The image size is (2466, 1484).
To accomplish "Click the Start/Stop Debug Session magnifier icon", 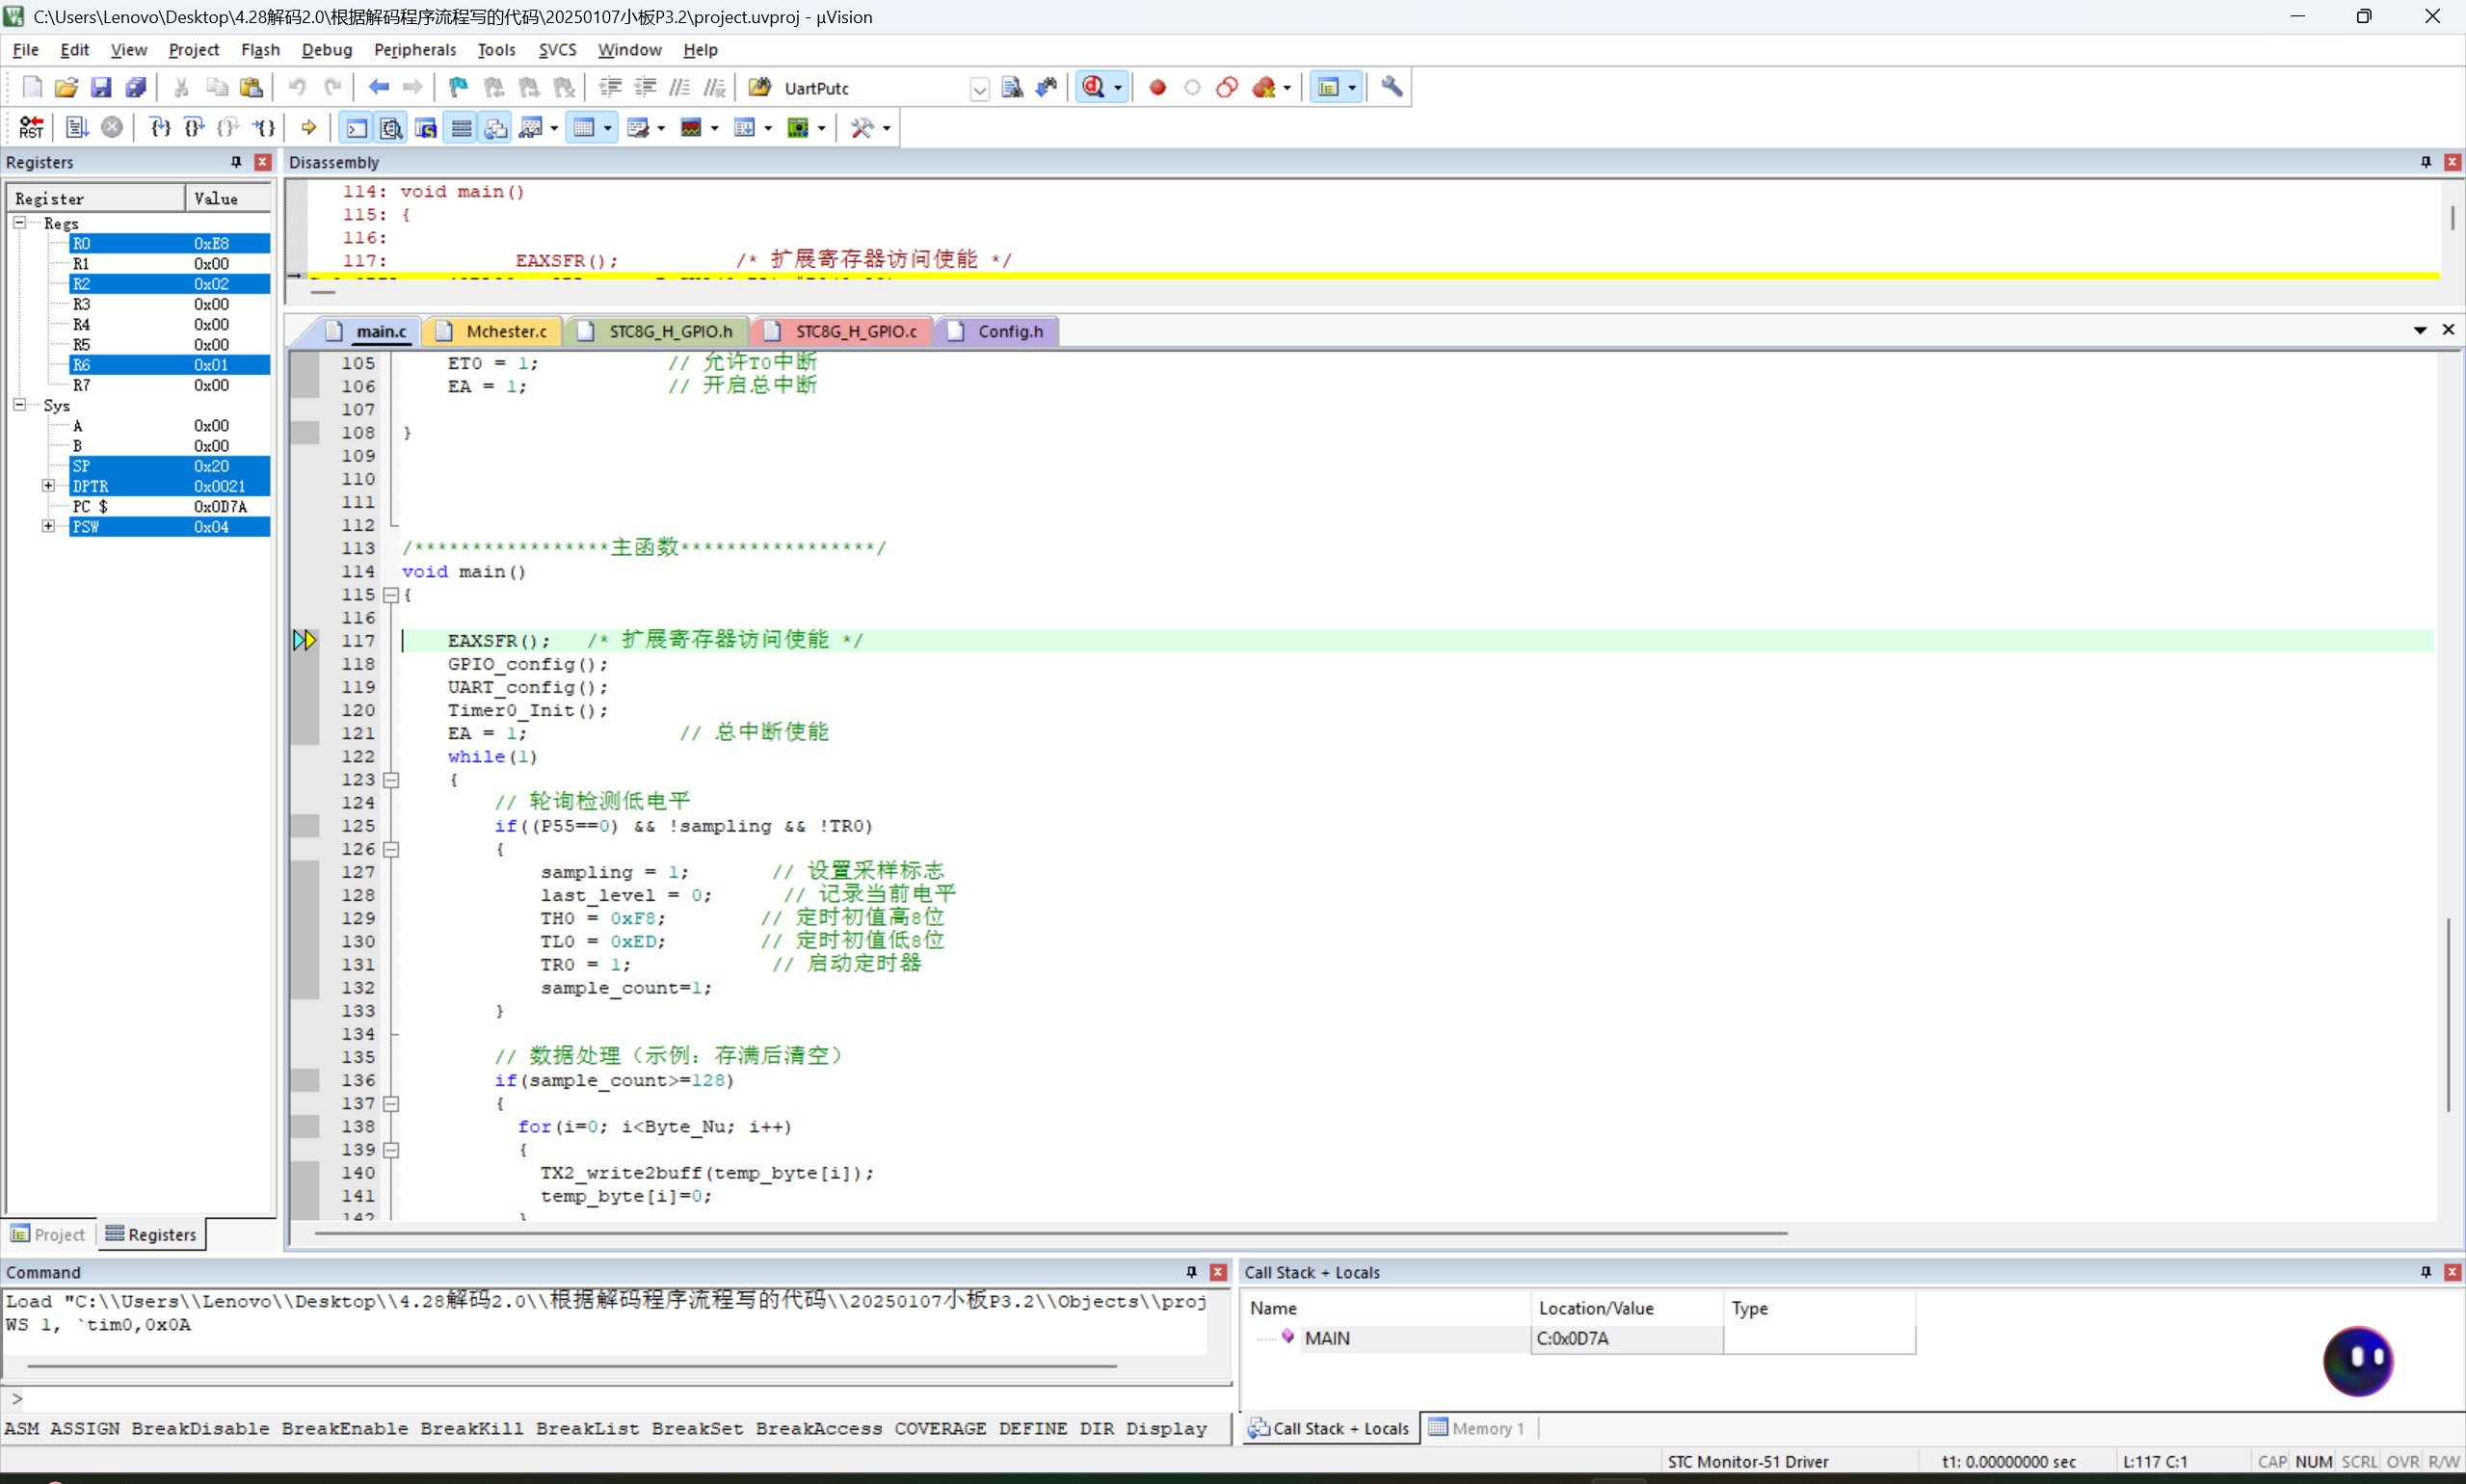I will [1093, 88].
